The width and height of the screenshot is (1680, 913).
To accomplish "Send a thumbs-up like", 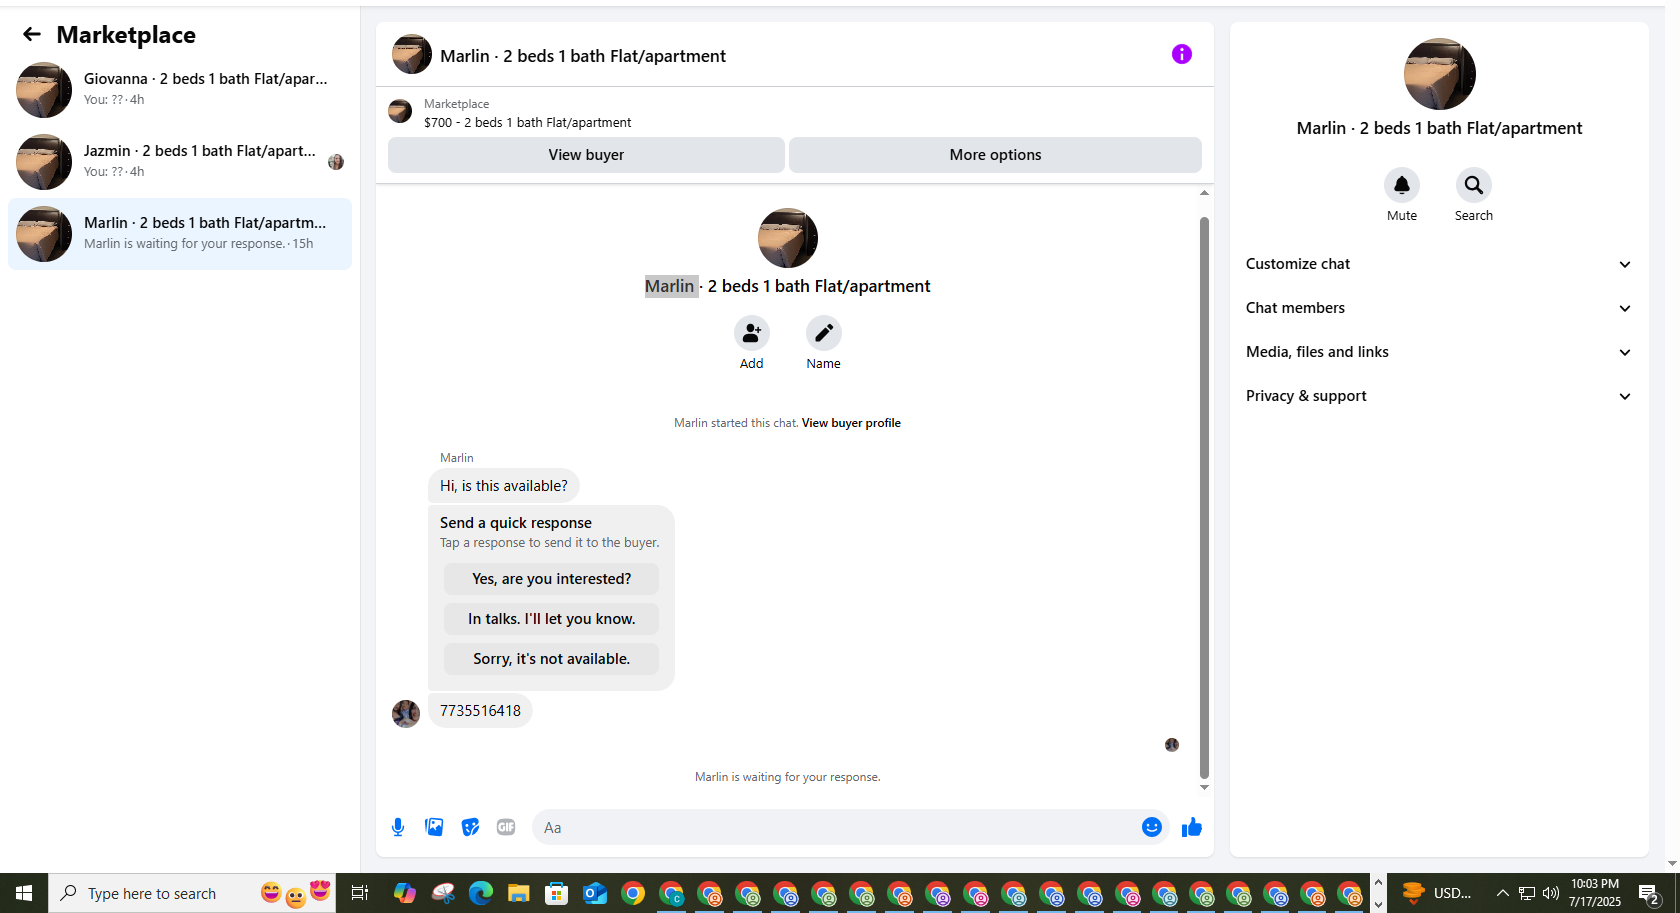I will click(1191, 827).
